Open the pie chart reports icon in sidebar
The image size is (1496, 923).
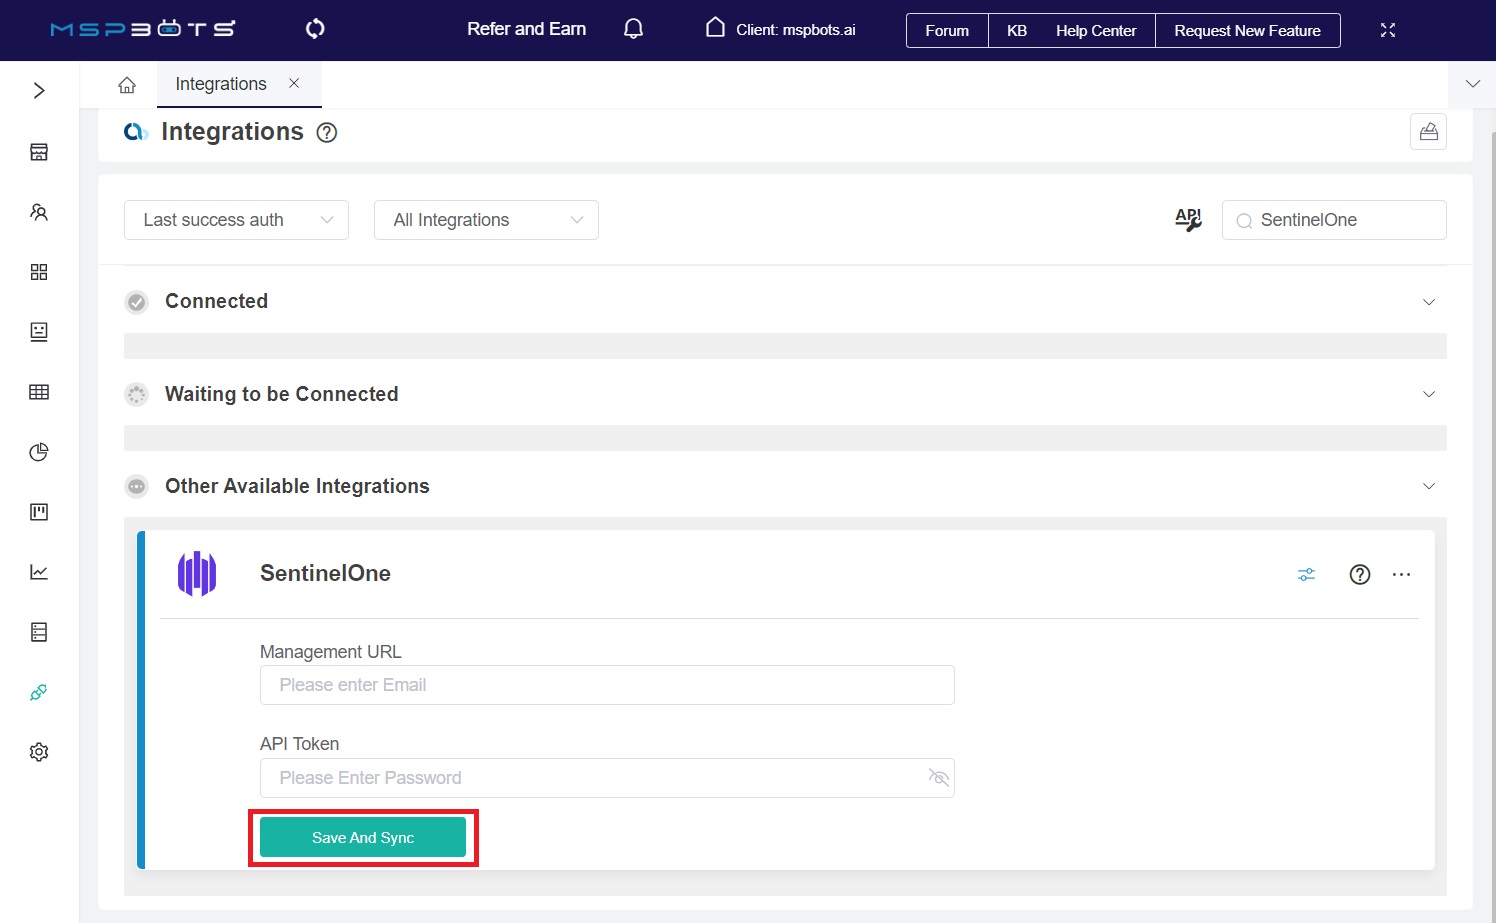point(38,451)
